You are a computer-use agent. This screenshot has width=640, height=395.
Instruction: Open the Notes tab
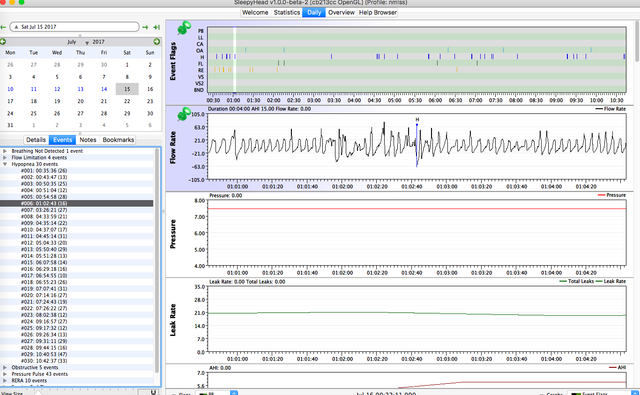click(x=88, y=140)
